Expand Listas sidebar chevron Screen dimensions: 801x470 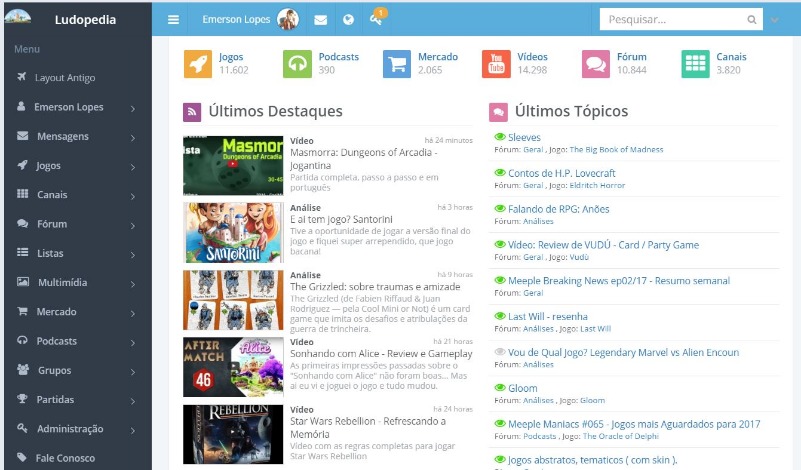pos(133,254)
